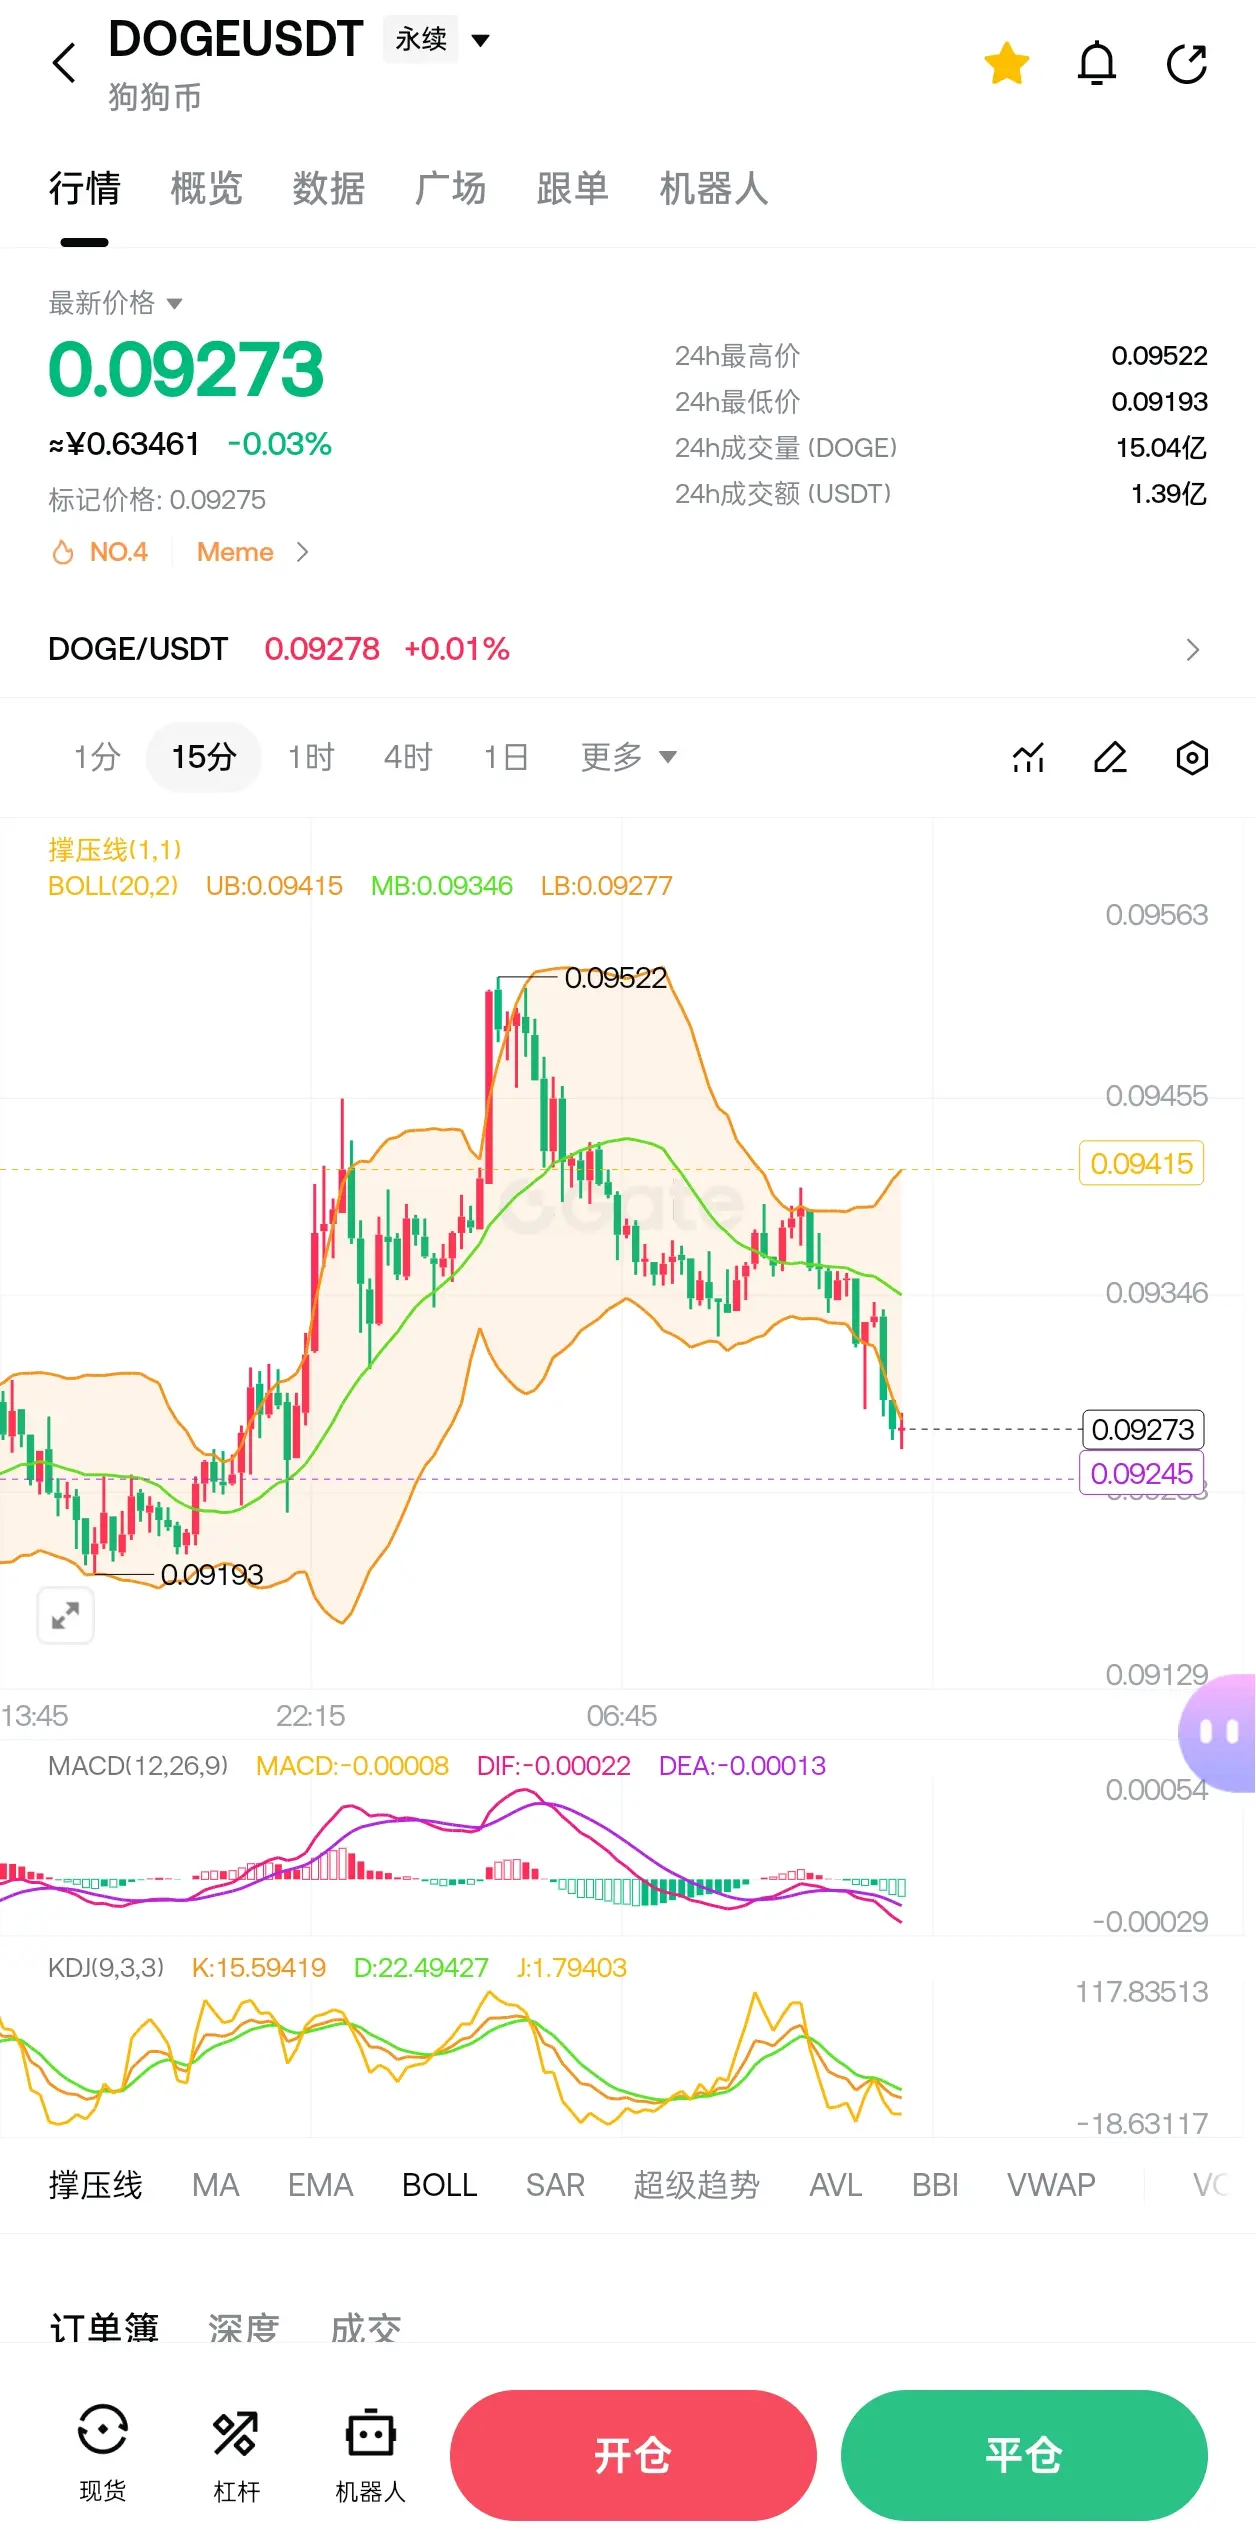The height and width of the screenshot is (2537, 1256).
Task: Open the 跟单 tab
Action: pos(572,189)
